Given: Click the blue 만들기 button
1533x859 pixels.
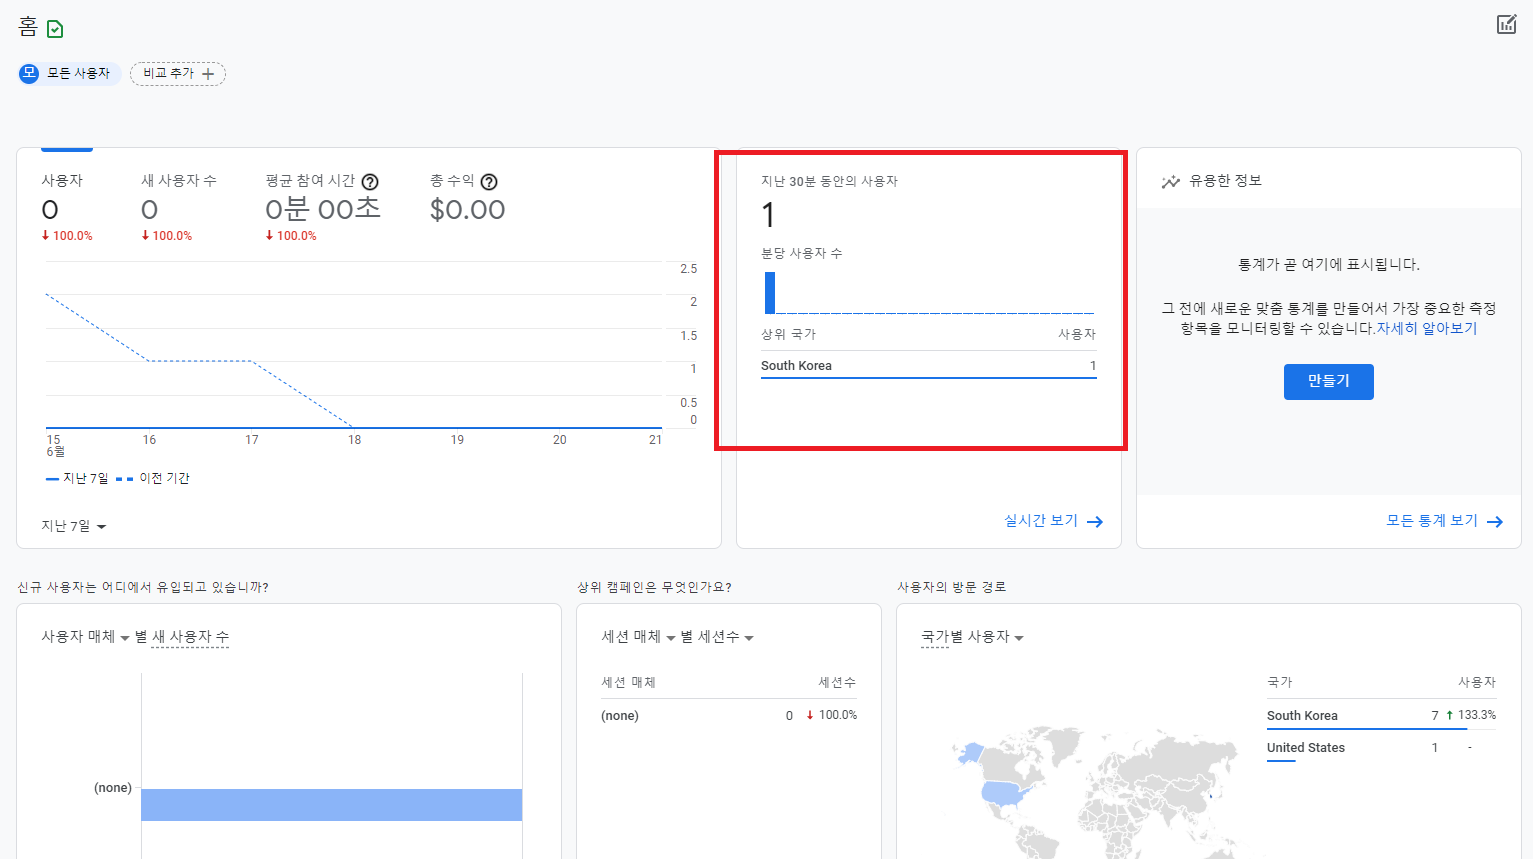Looking at the screenshot, I should [1328, 381].
